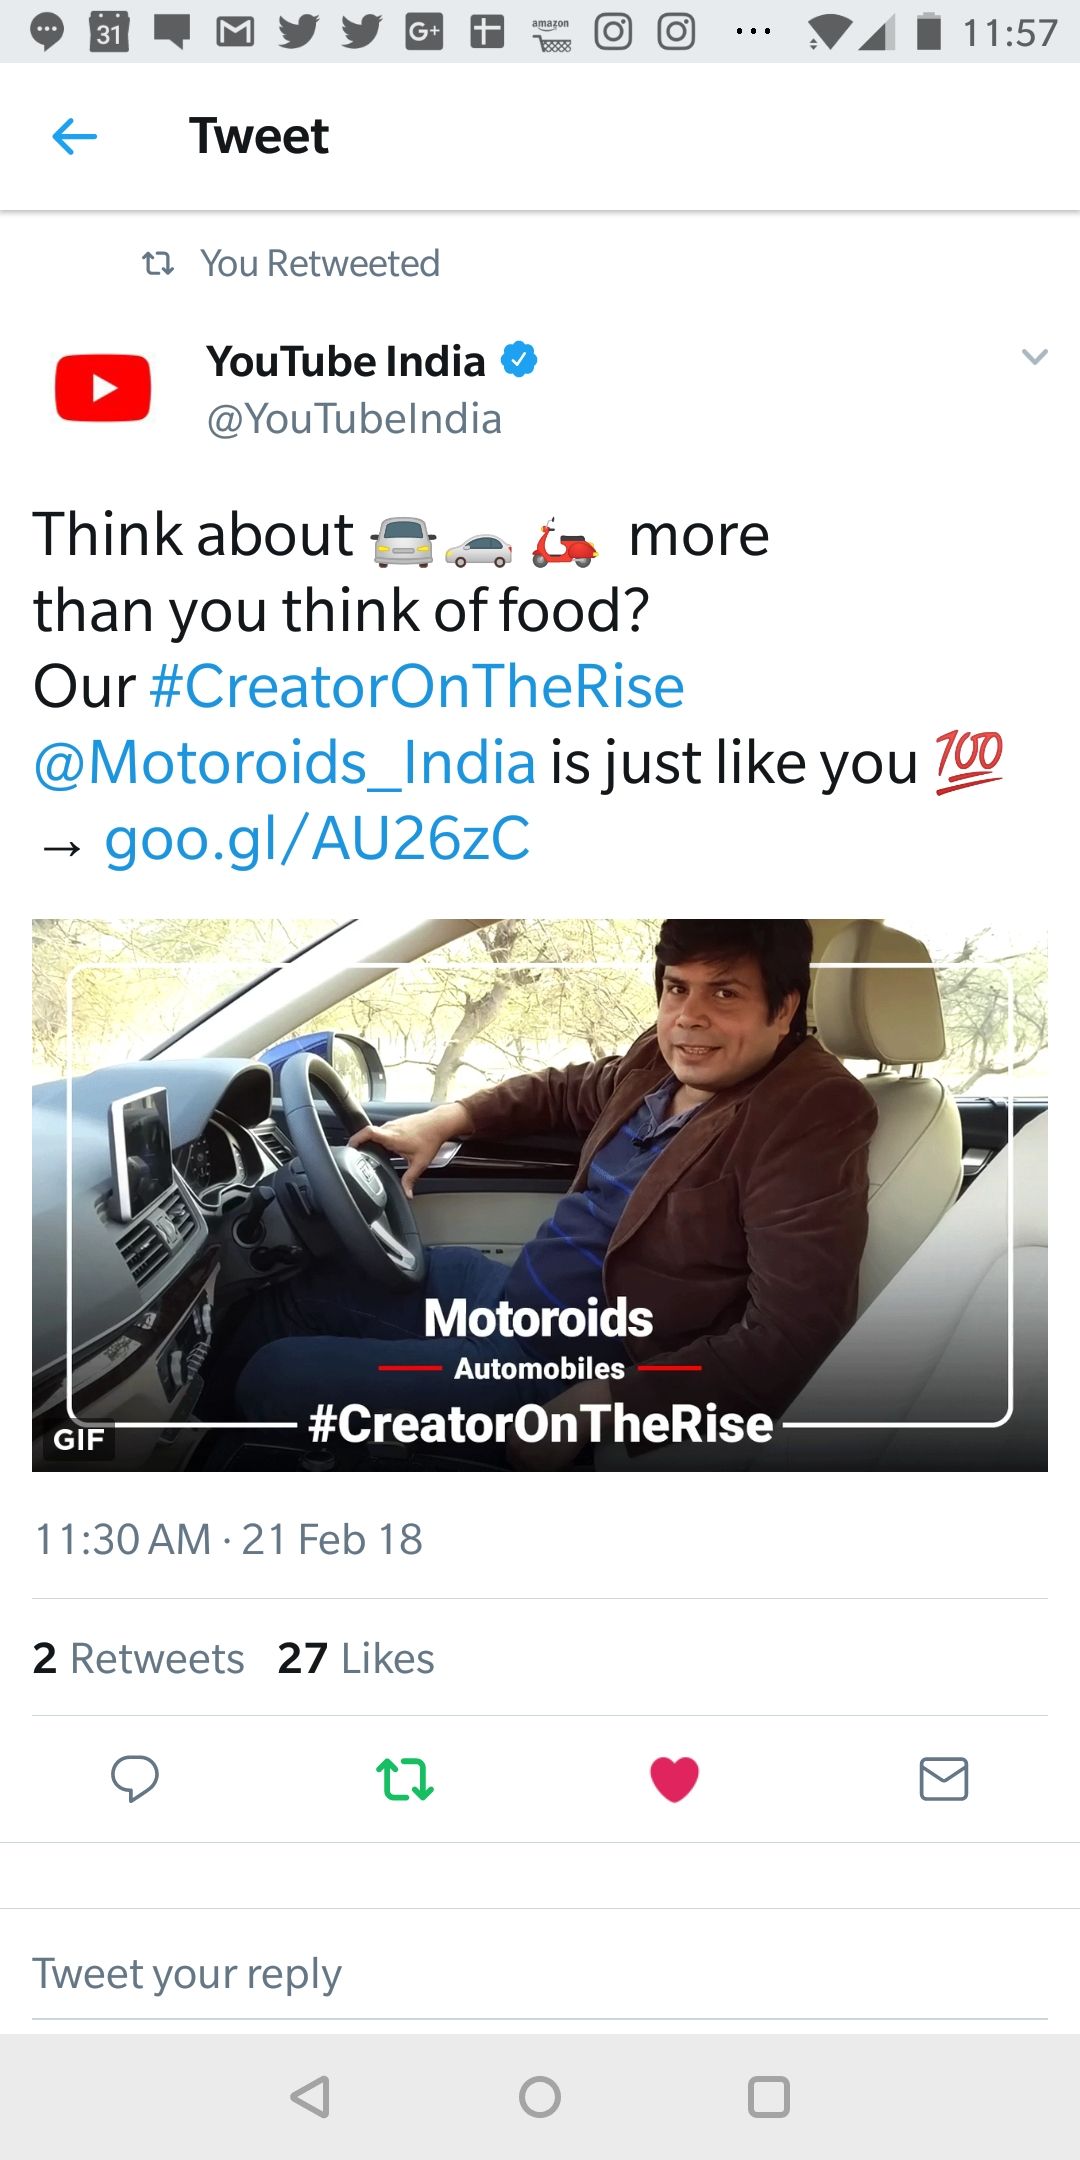Open the reply speech bubble icon
The width and height of the screenshot is (1080, 2160).
[x=134, y=1778]
